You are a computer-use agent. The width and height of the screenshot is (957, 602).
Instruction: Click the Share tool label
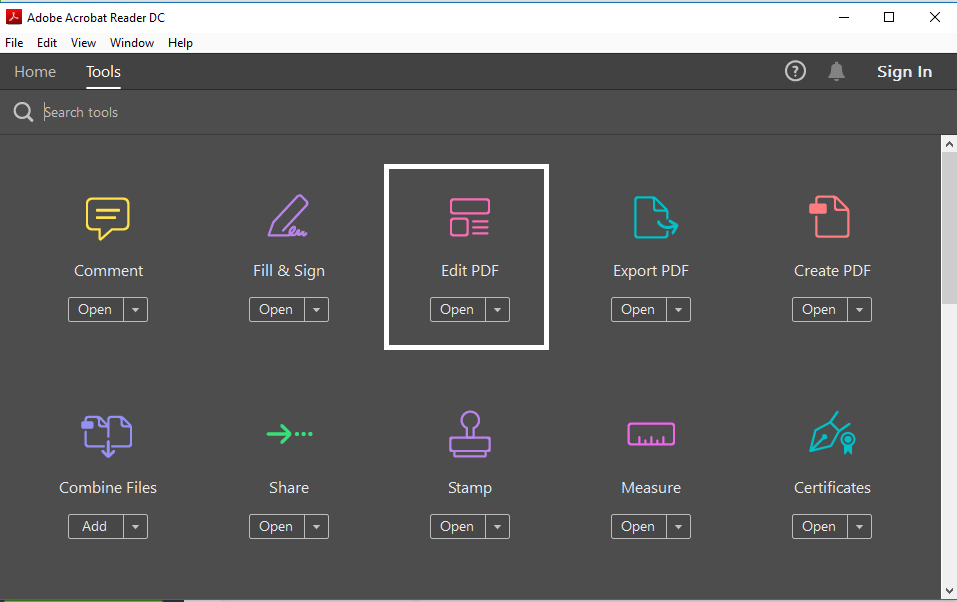pos(289,487)
